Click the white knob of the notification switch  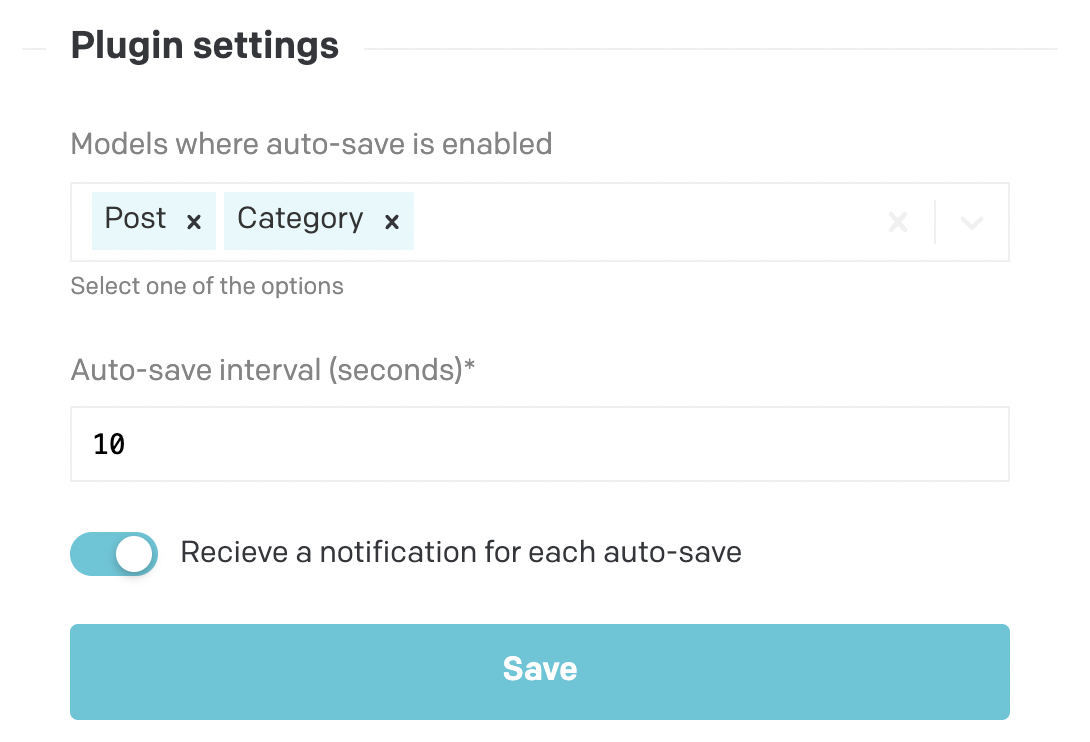click(x=135, y=553)
